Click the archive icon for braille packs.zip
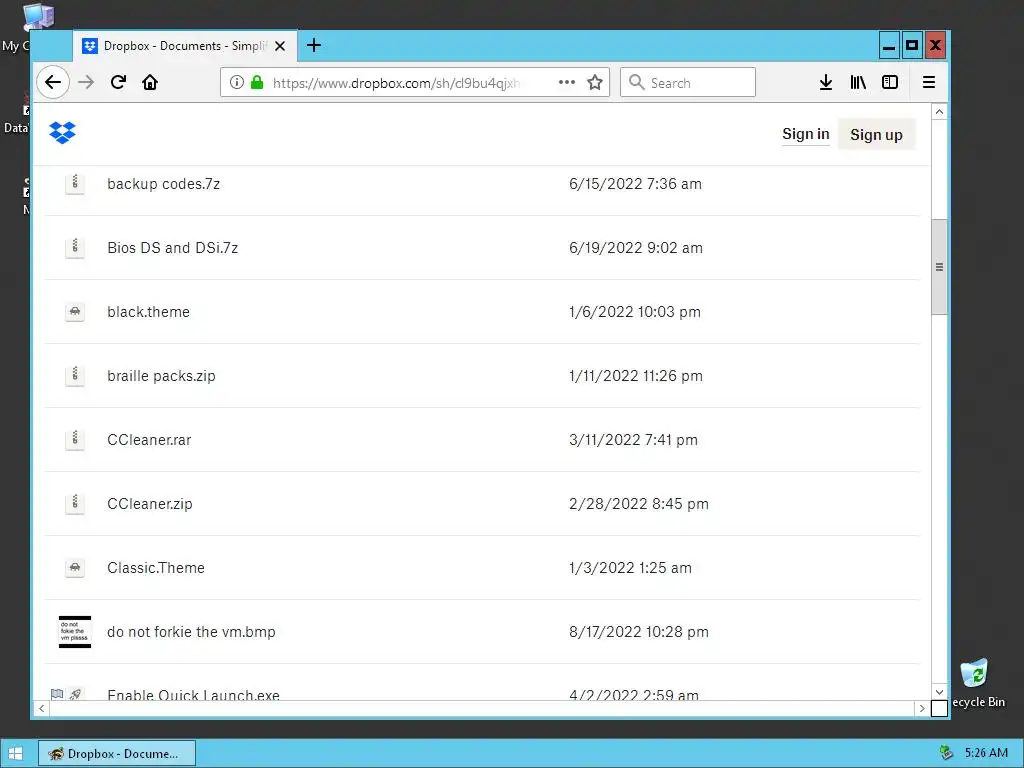Image resolution: width=1024 pixels, height=768 pixels. (x=74, y=376)
